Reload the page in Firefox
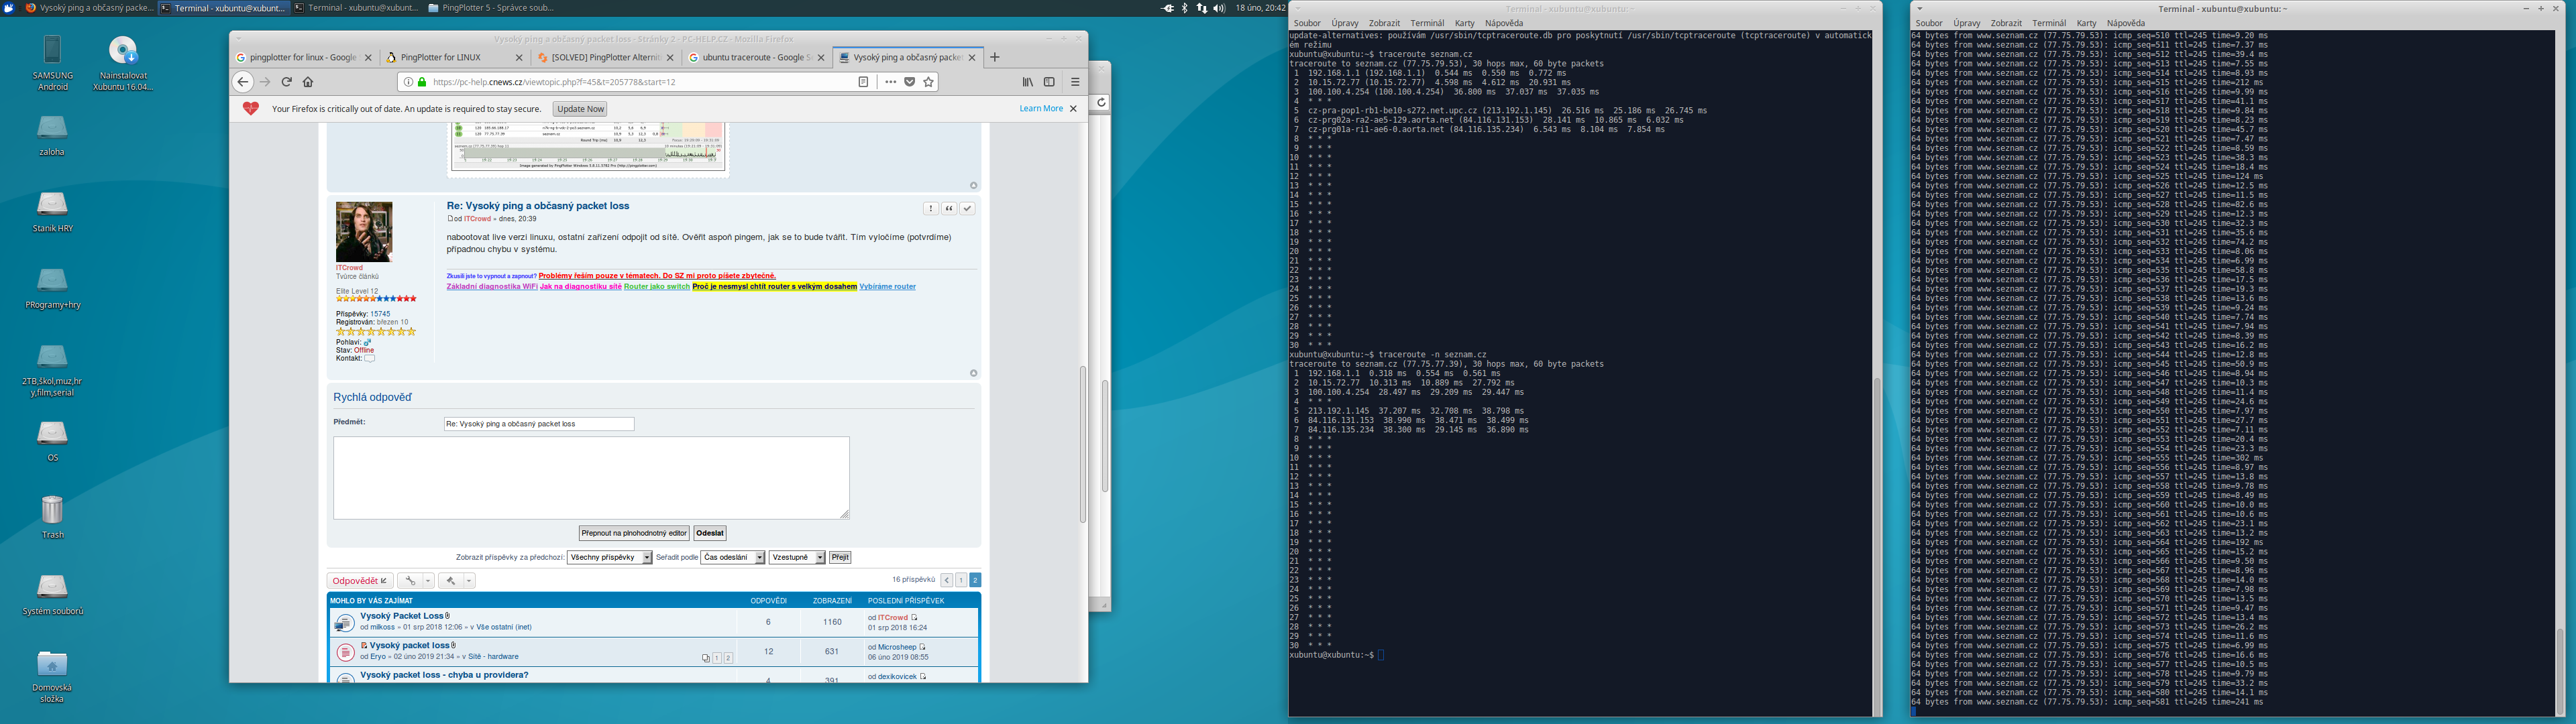This screenshot has width=2576, height=724. (x=286, y=82)
